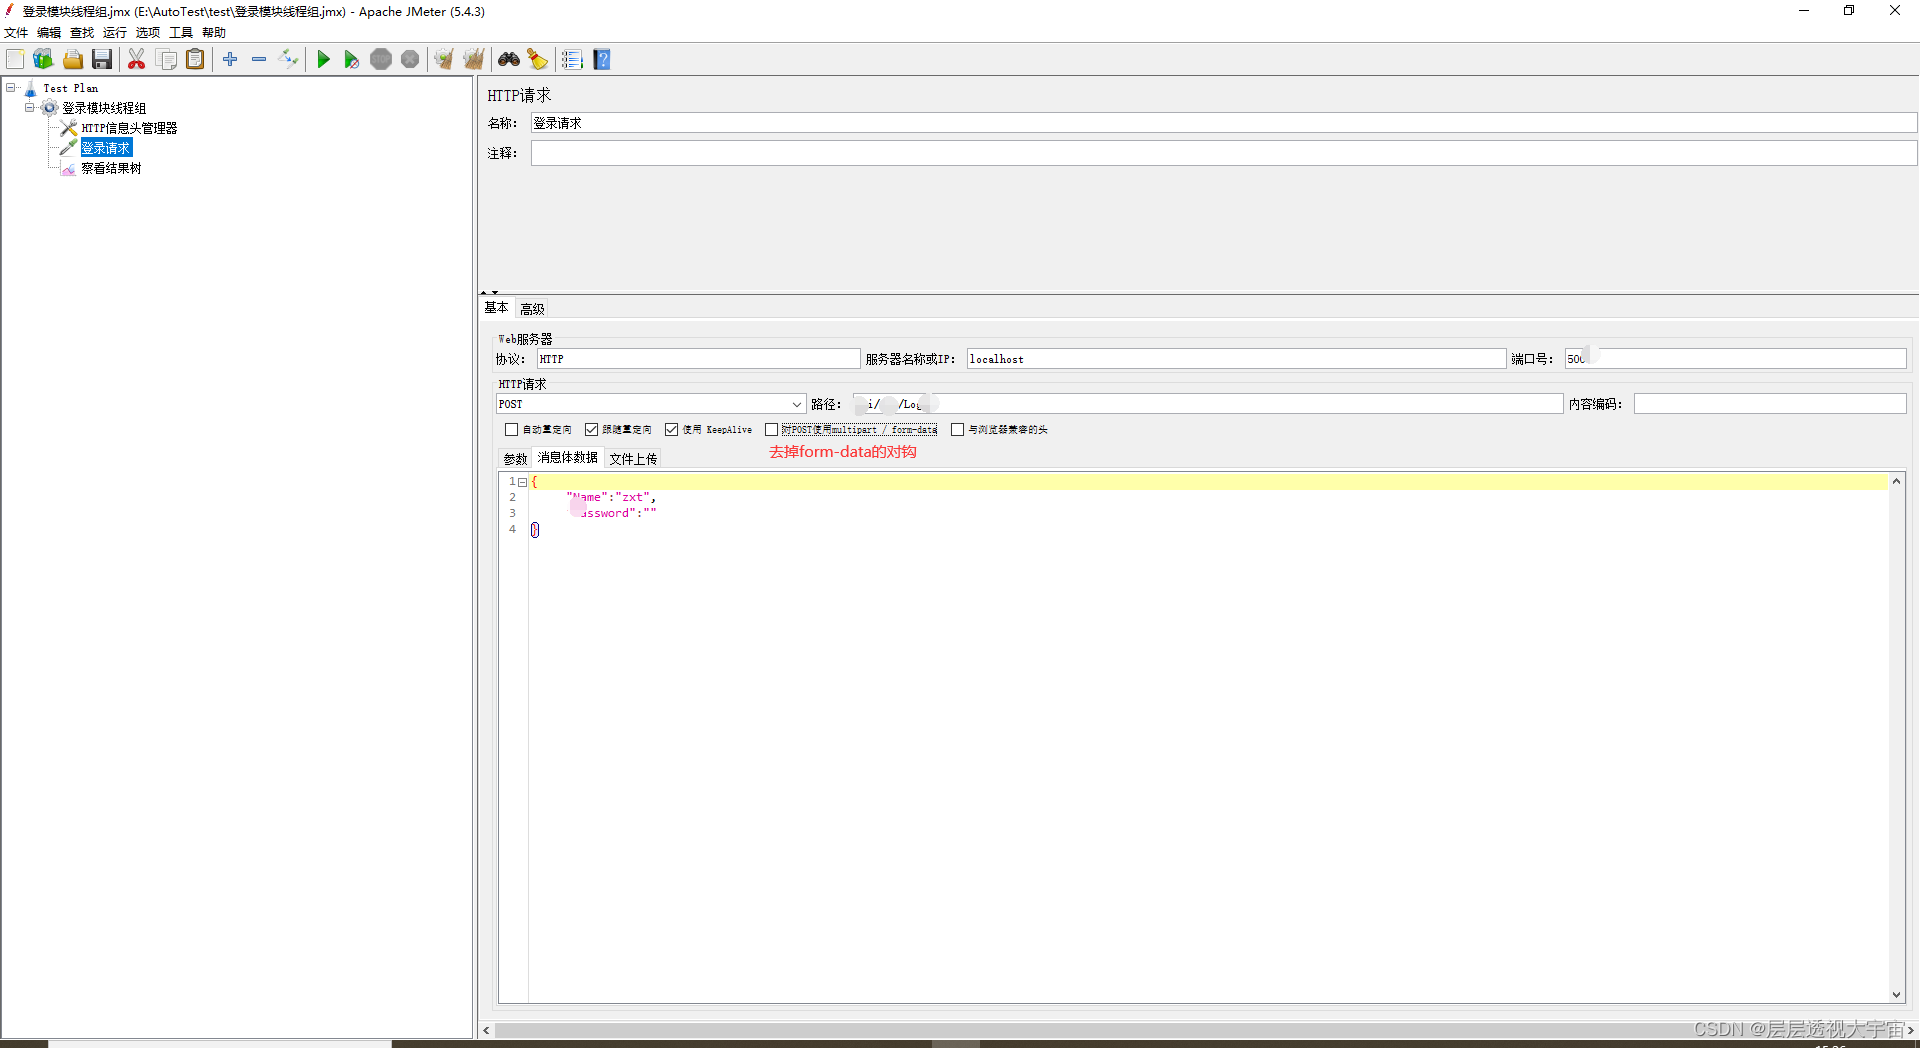Click the Reset Search brush icon
The image size is (1920, 1048).
click(538, 60)
